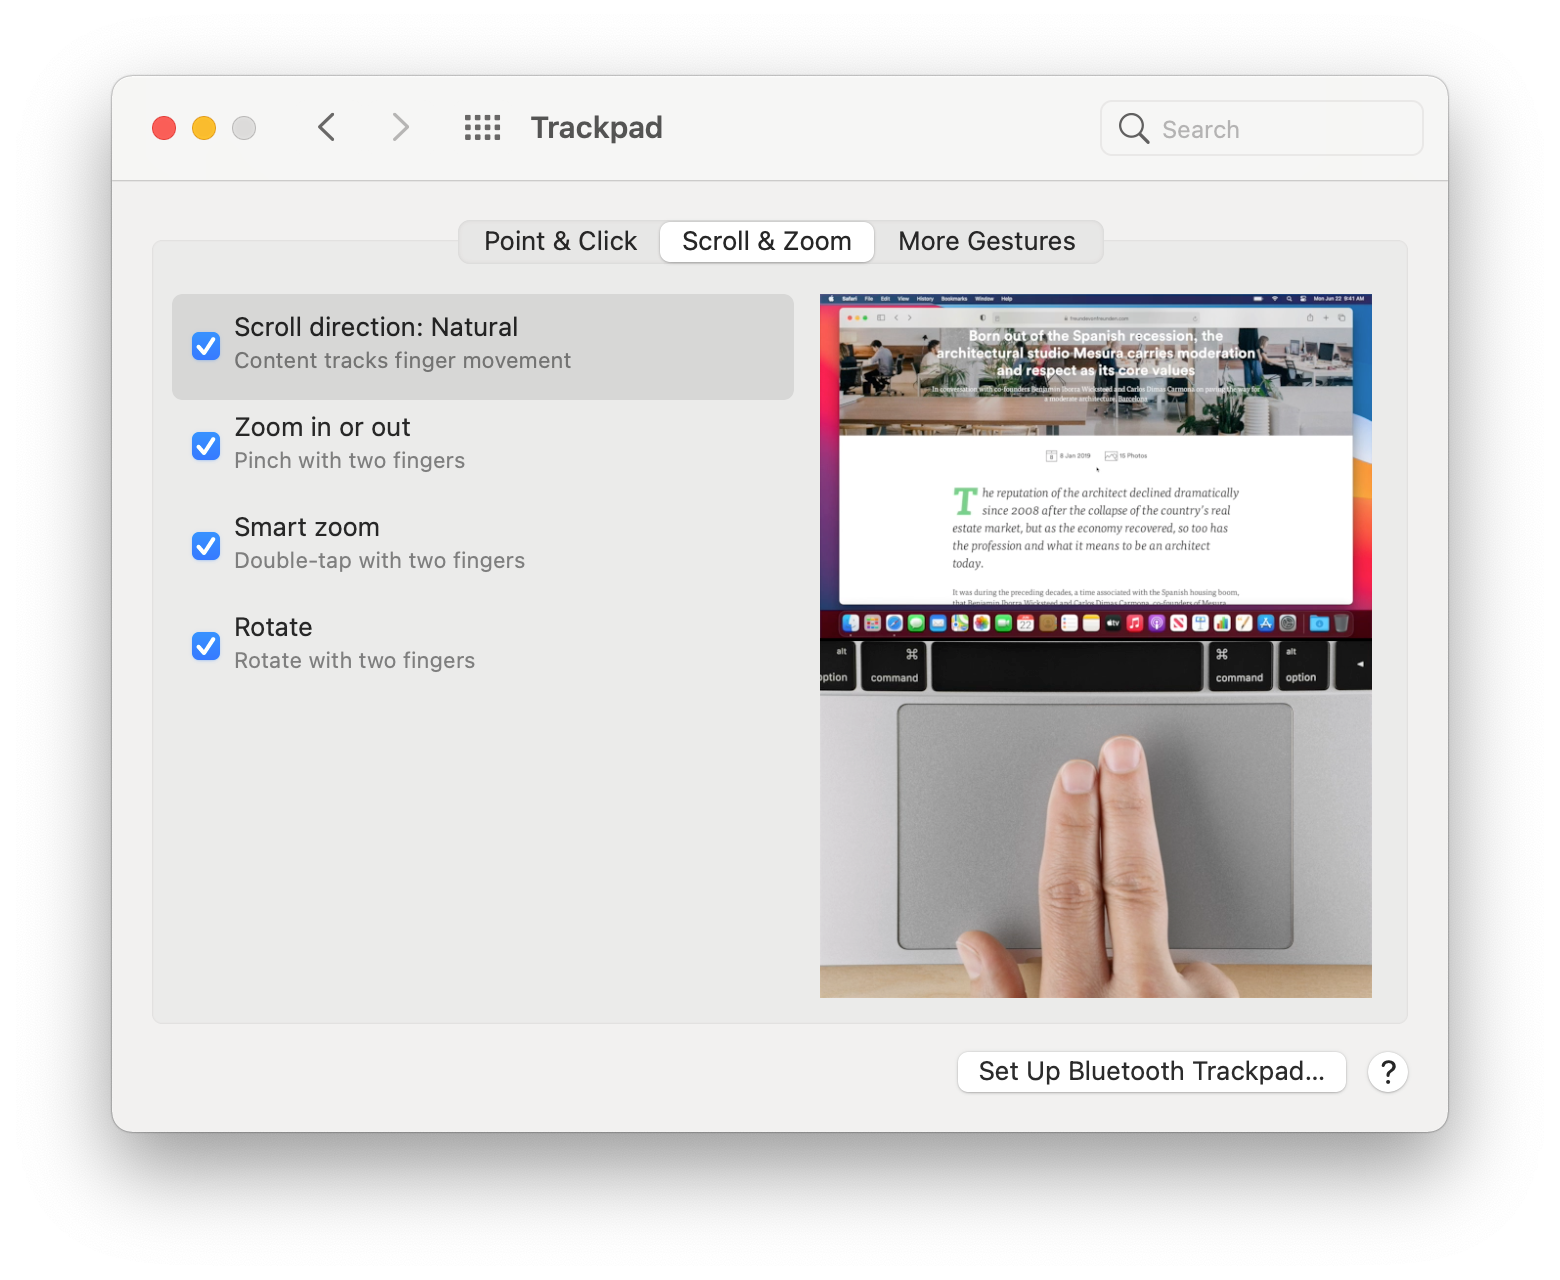Minimize window with the yellow button

[x=204, y=128]
